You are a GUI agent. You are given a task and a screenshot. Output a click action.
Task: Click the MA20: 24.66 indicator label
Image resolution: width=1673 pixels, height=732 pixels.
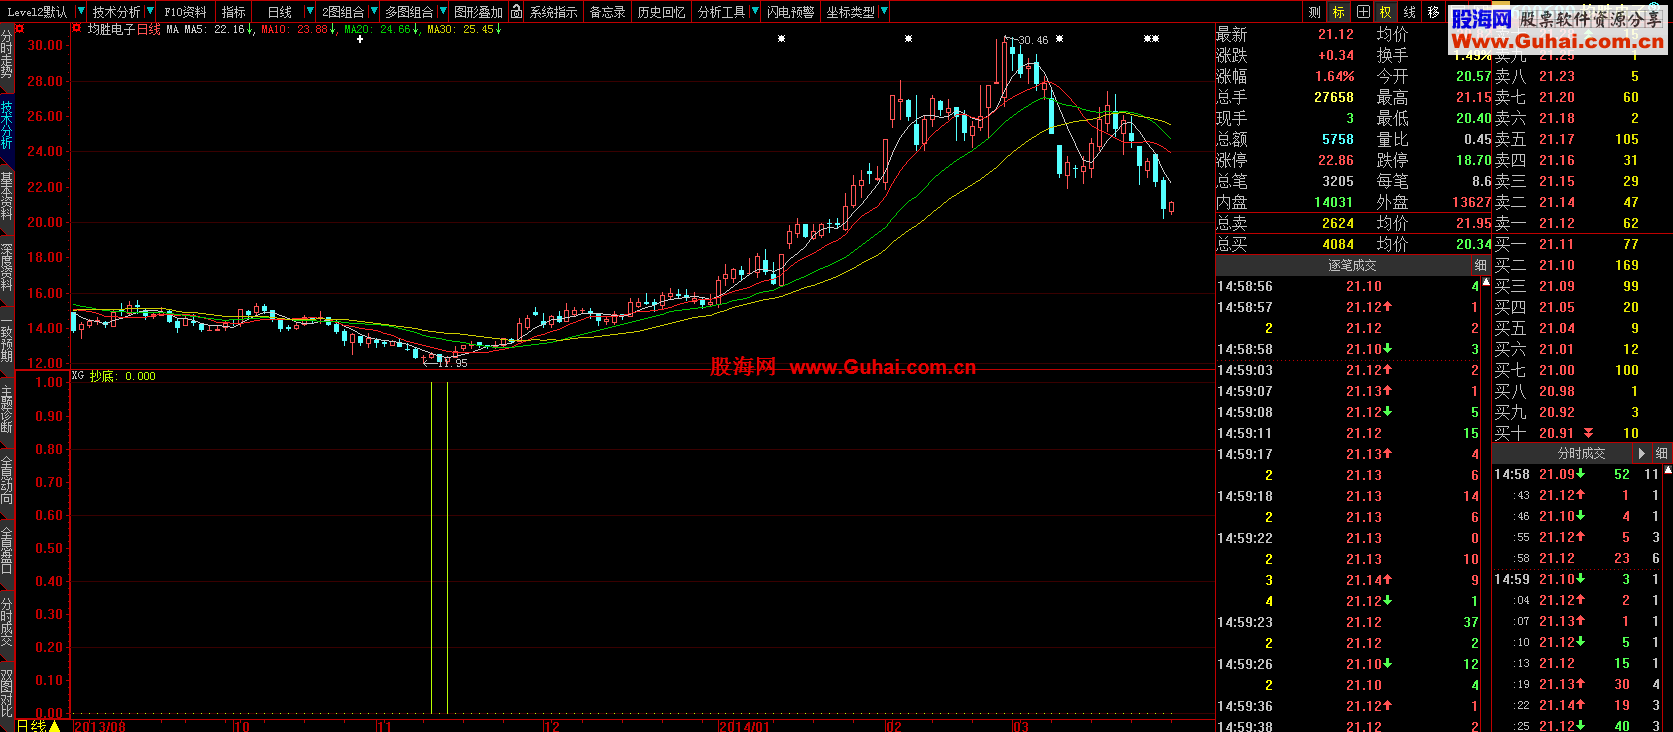382,30
